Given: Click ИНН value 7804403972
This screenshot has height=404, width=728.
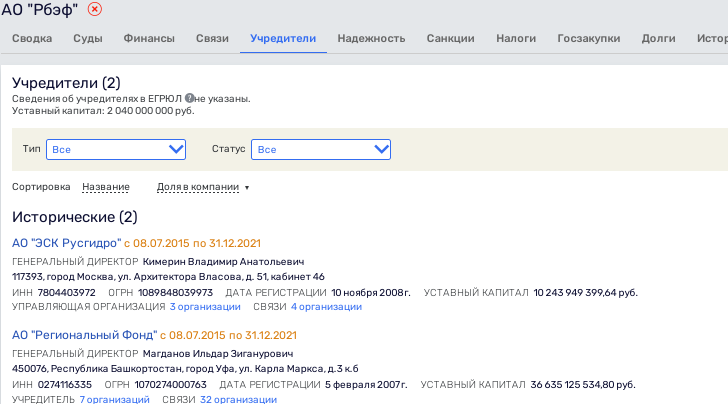Looking at the screenshot, I should (66, 293).
